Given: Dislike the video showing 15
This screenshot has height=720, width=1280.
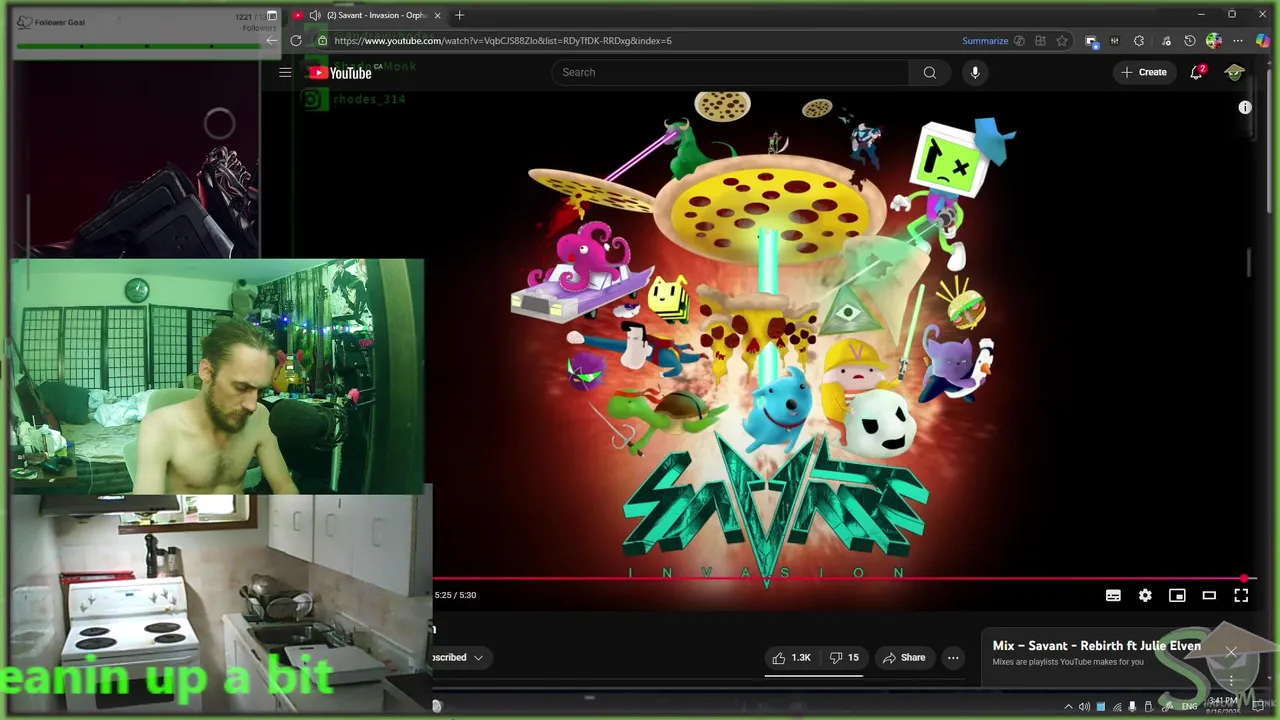Looking at the screenshot, I should tap(844, 657).
